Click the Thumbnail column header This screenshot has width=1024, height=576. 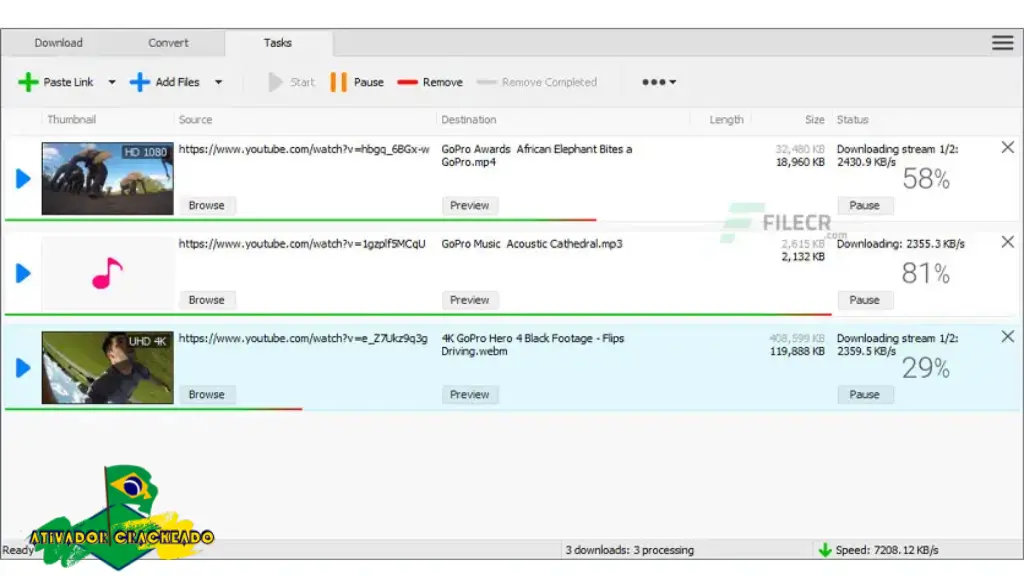click(x=72, y=120)
